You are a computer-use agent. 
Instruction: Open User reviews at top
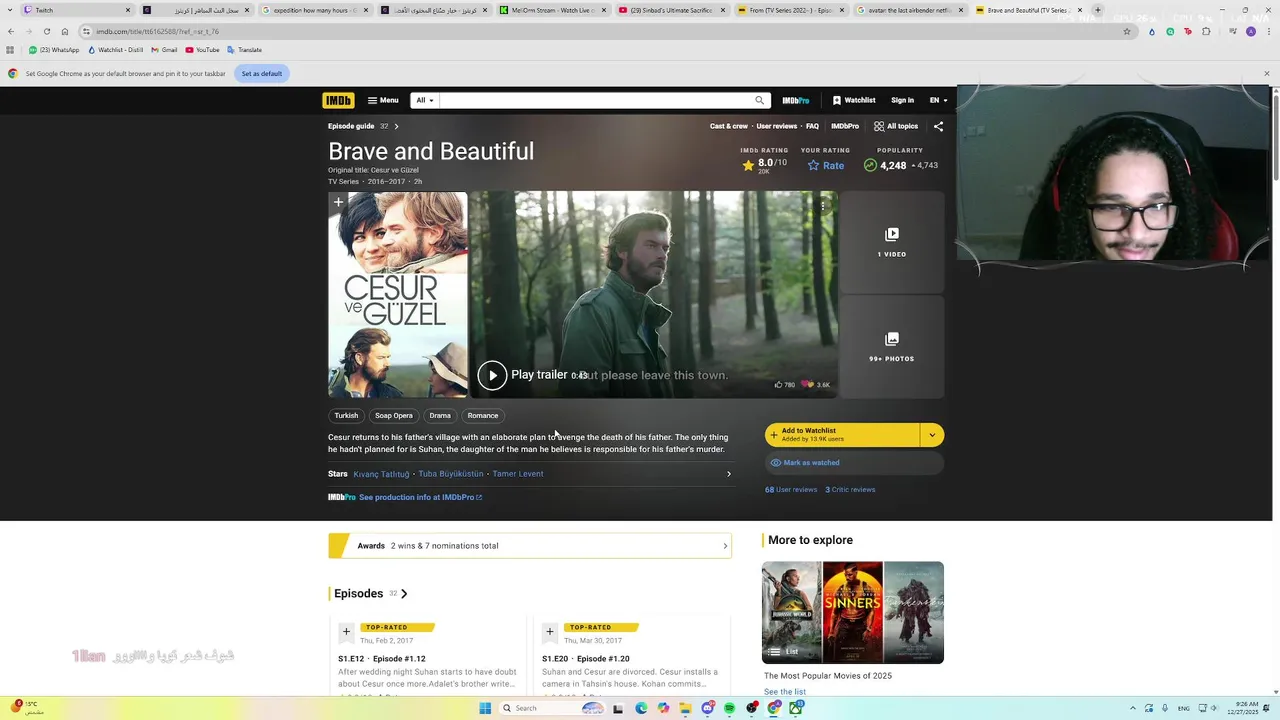(776, 126)
